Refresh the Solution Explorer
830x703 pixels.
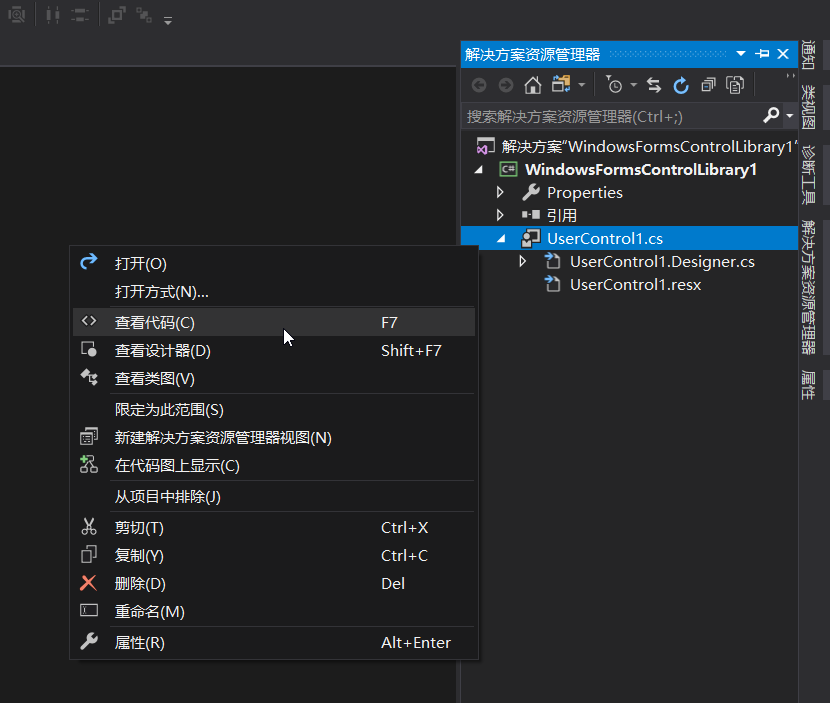[x=681, y=85]
